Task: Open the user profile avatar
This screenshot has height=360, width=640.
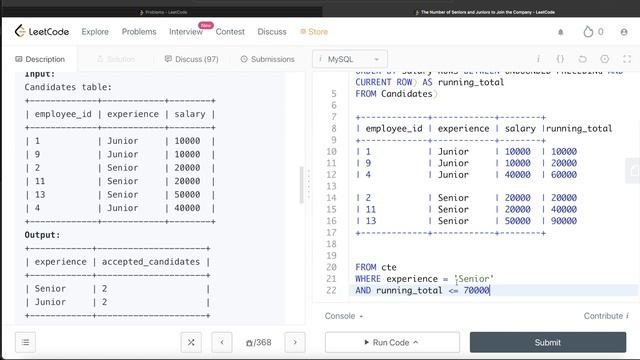Action: 624,32
